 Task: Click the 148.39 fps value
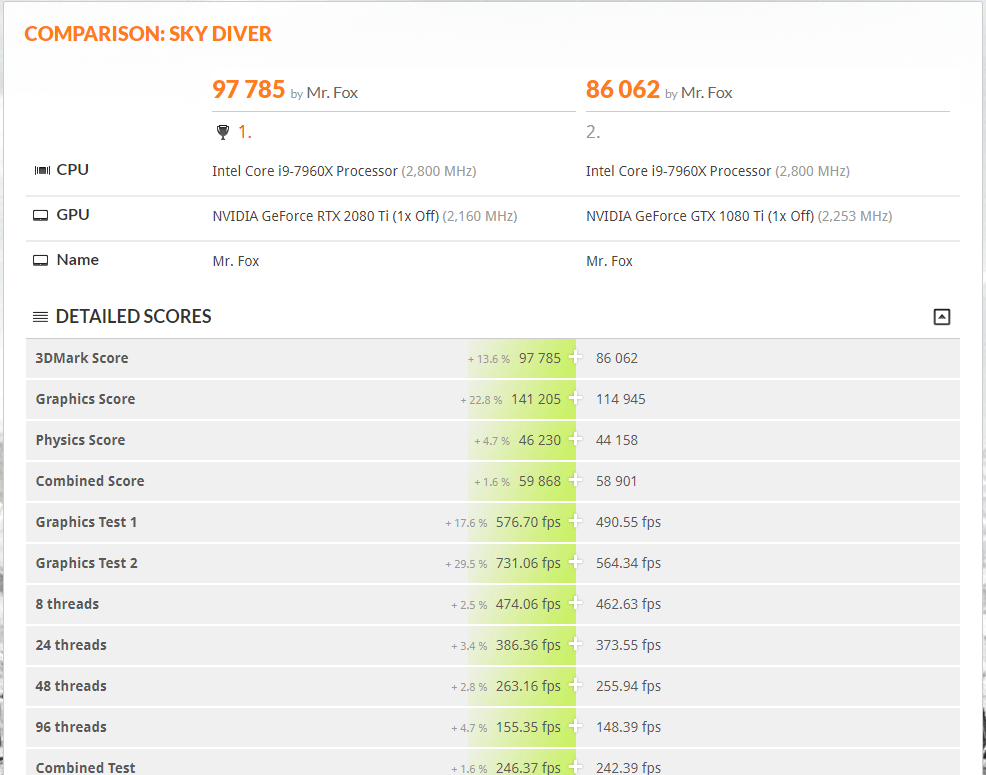tap(628, 727)
